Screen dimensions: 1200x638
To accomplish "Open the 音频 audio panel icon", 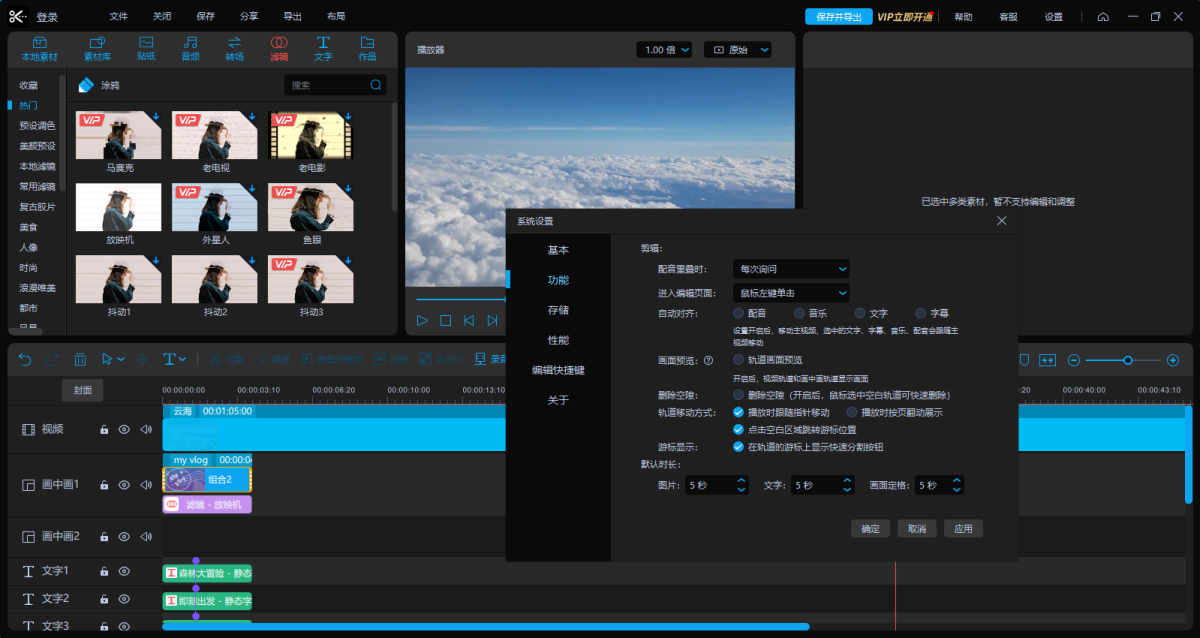I will click(x=190, y=48).
